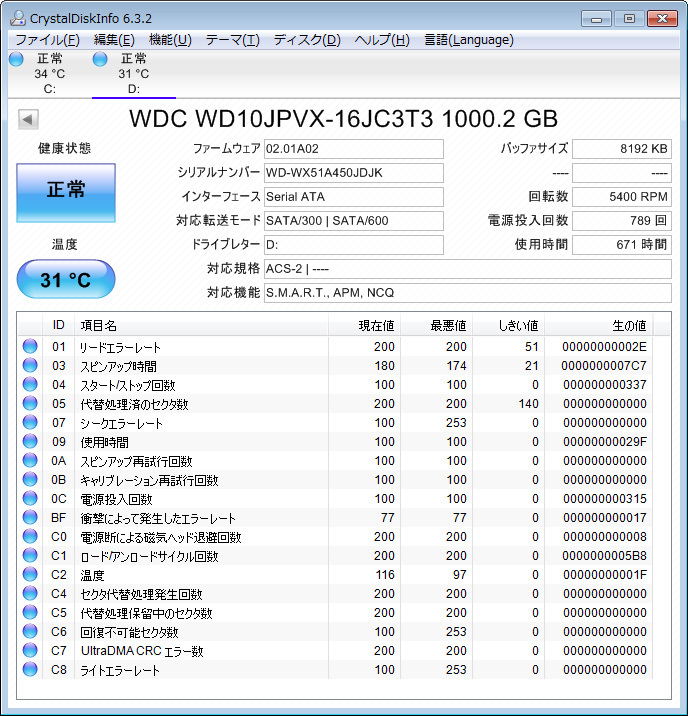Image resolution: width=688 pixels, height=716 pixels.
Task: Click status orb for attribute C8 row
Action: tap(29, 670)
